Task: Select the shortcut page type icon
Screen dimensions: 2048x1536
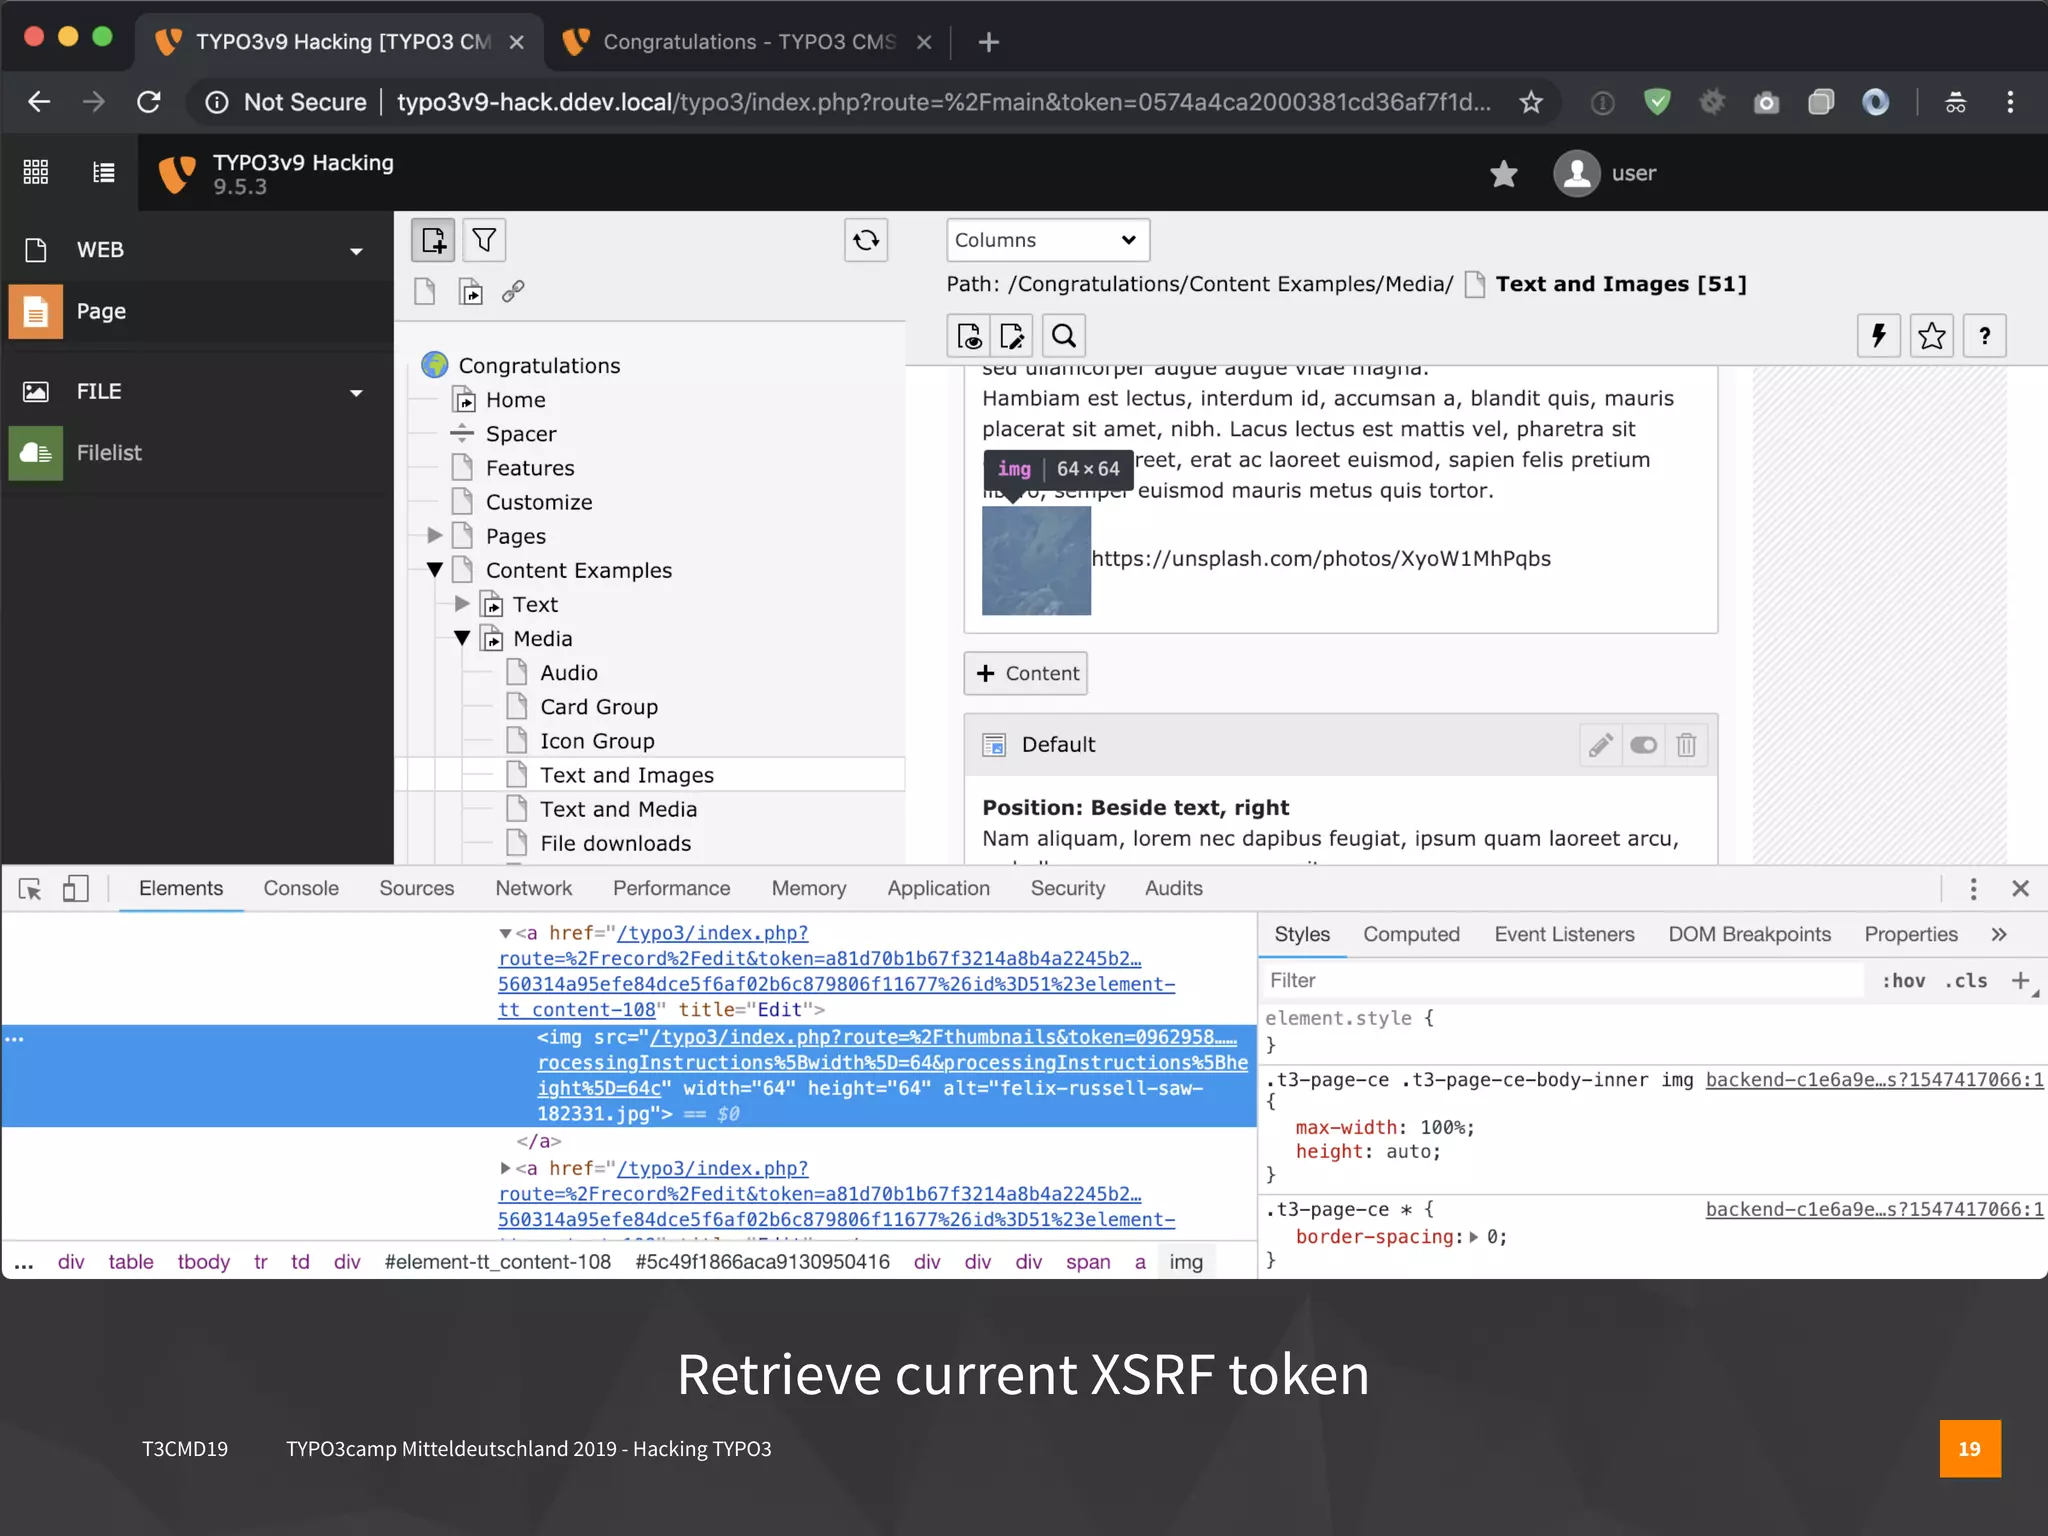Action: click(470, 291)
